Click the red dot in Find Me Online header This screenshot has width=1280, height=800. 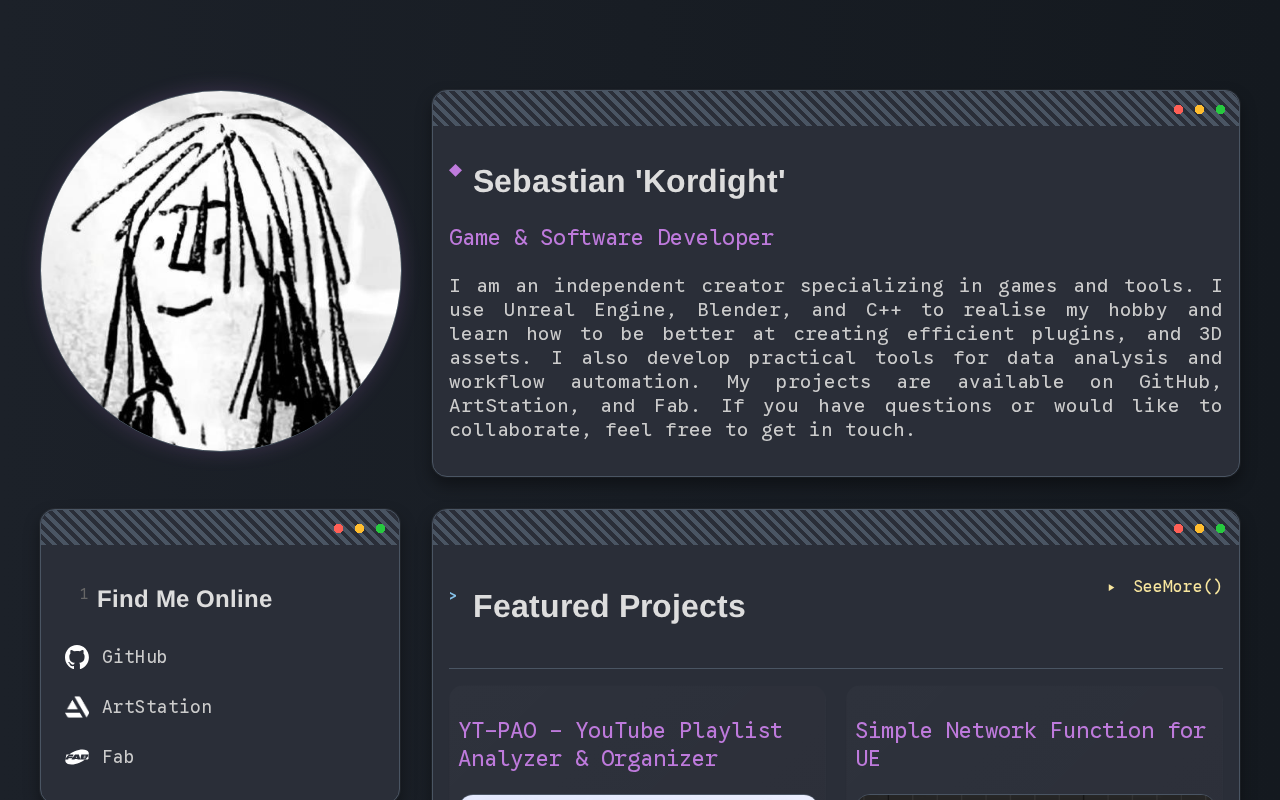coord(338,528)
